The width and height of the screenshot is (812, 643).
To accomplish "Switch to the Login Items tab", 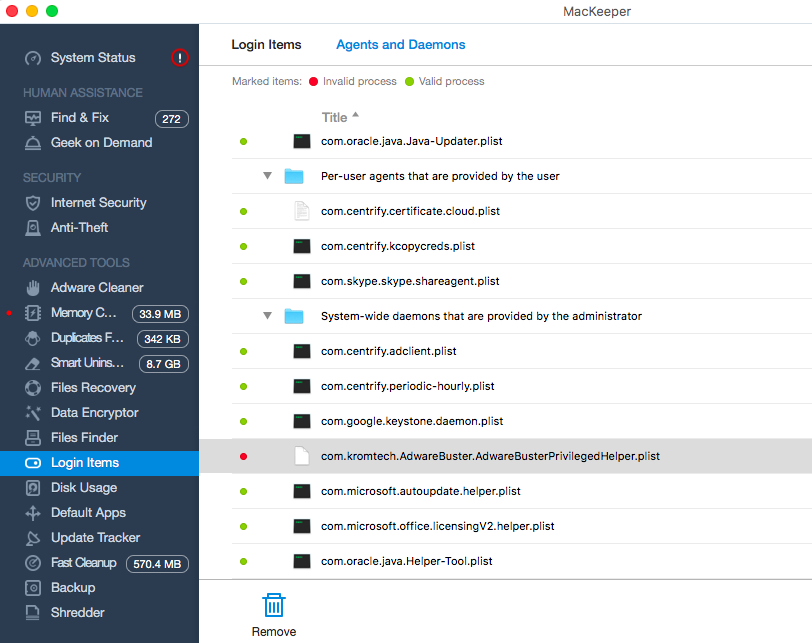I will coord(266,45).
